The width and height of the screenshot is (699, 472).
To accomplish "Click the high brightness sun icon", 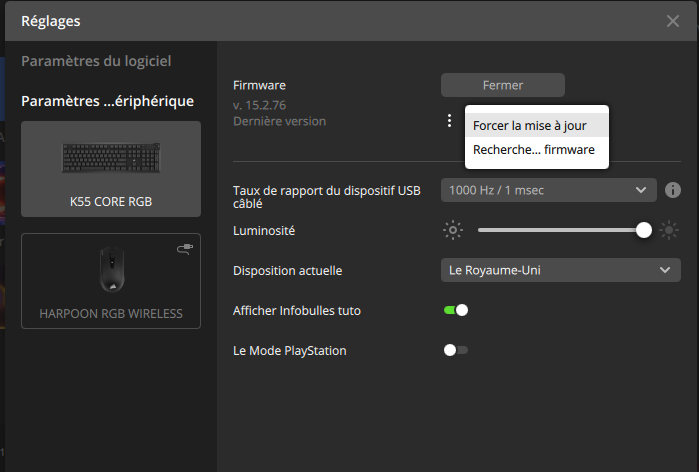I will point(669,230).
